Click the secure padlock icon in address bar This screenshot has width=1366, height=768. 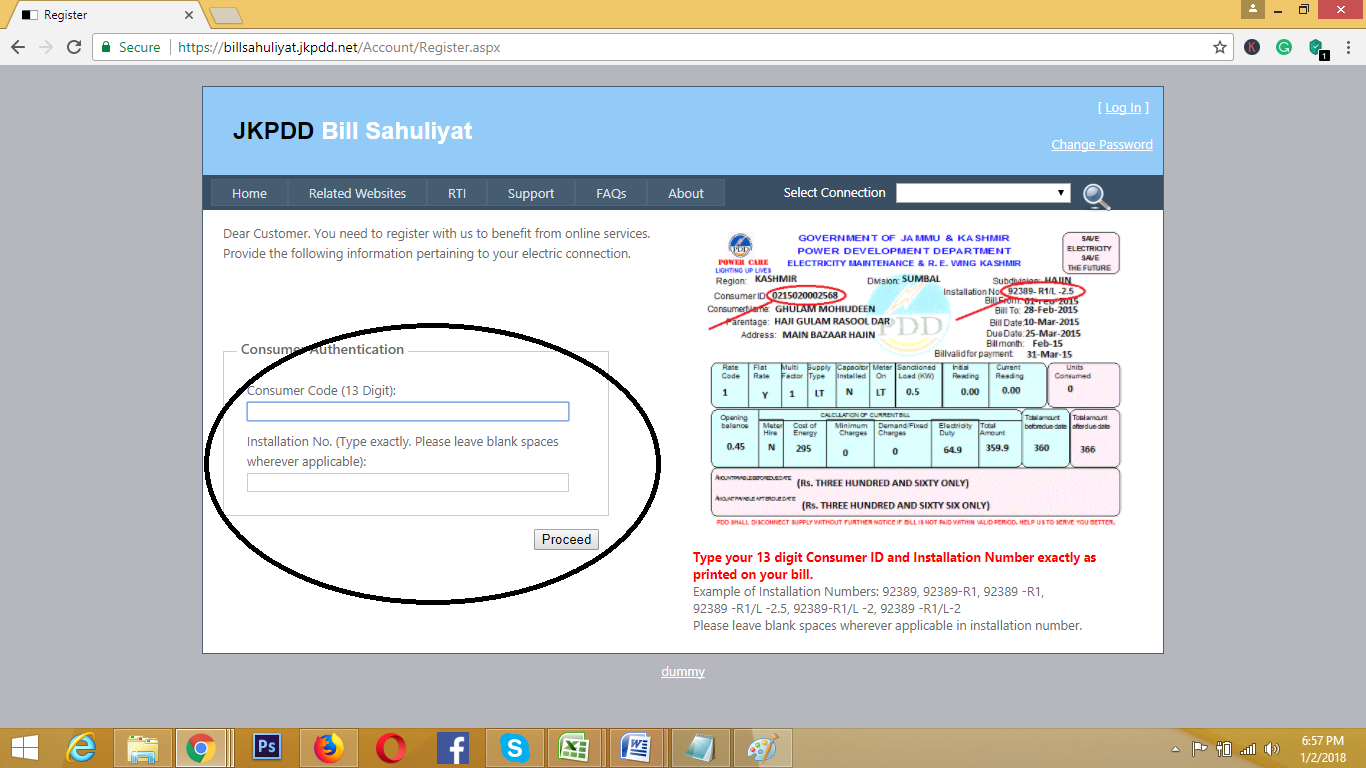[107, 47]
